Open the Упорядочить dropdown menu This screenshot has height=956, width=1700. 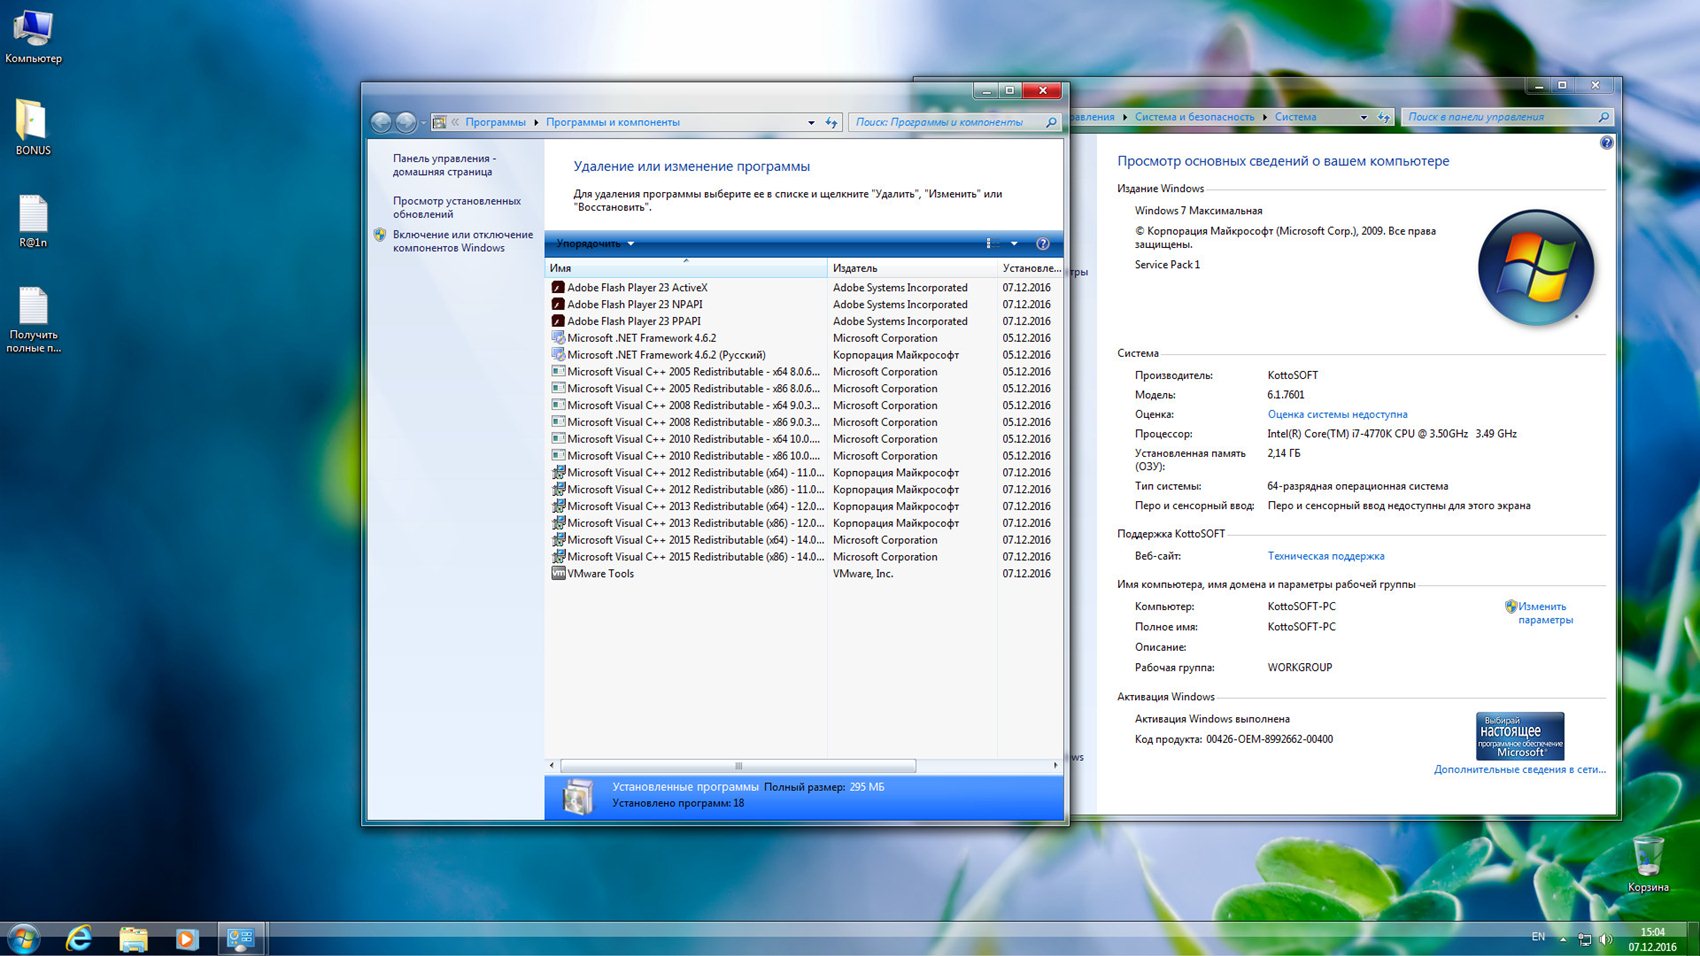[x=595, y=243]
